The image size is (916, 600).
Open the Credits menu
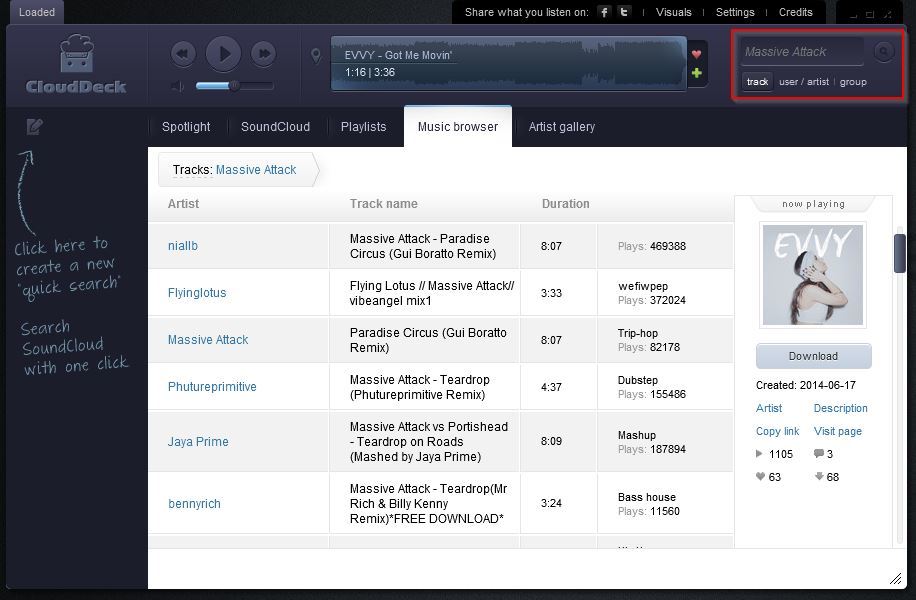coord(796,12)
